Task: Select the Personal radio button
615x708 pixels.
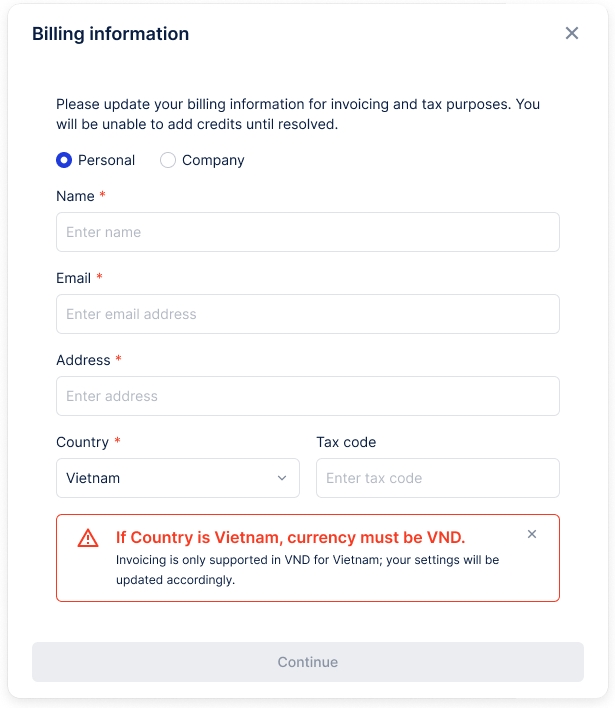Action: click(64, 160)
